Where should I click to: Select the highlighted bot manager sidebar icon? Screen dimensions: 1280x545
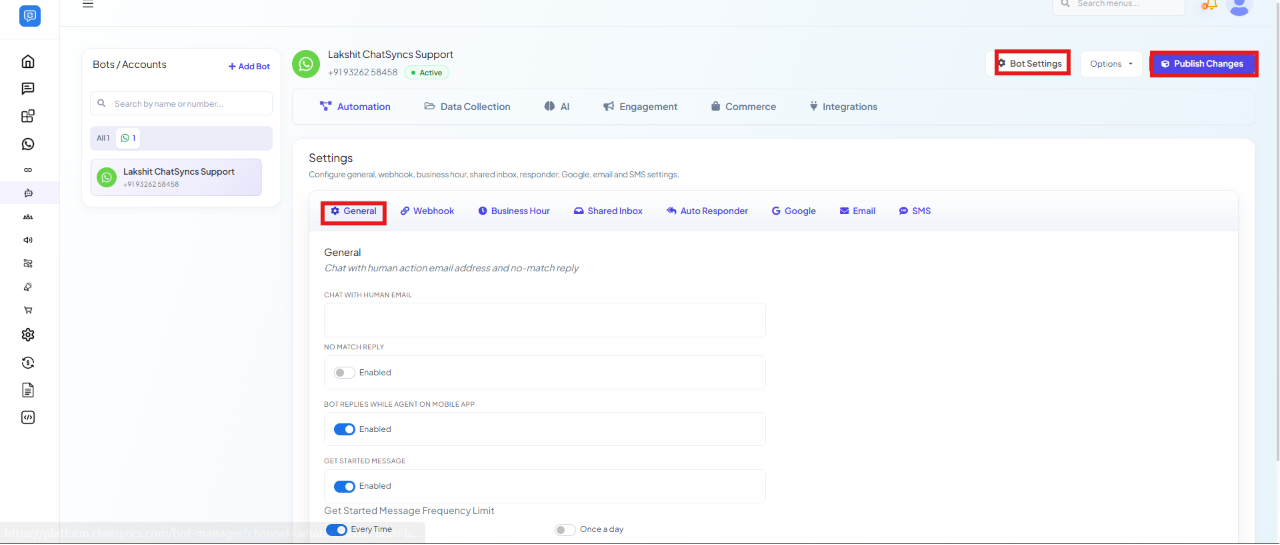[28, 193]
